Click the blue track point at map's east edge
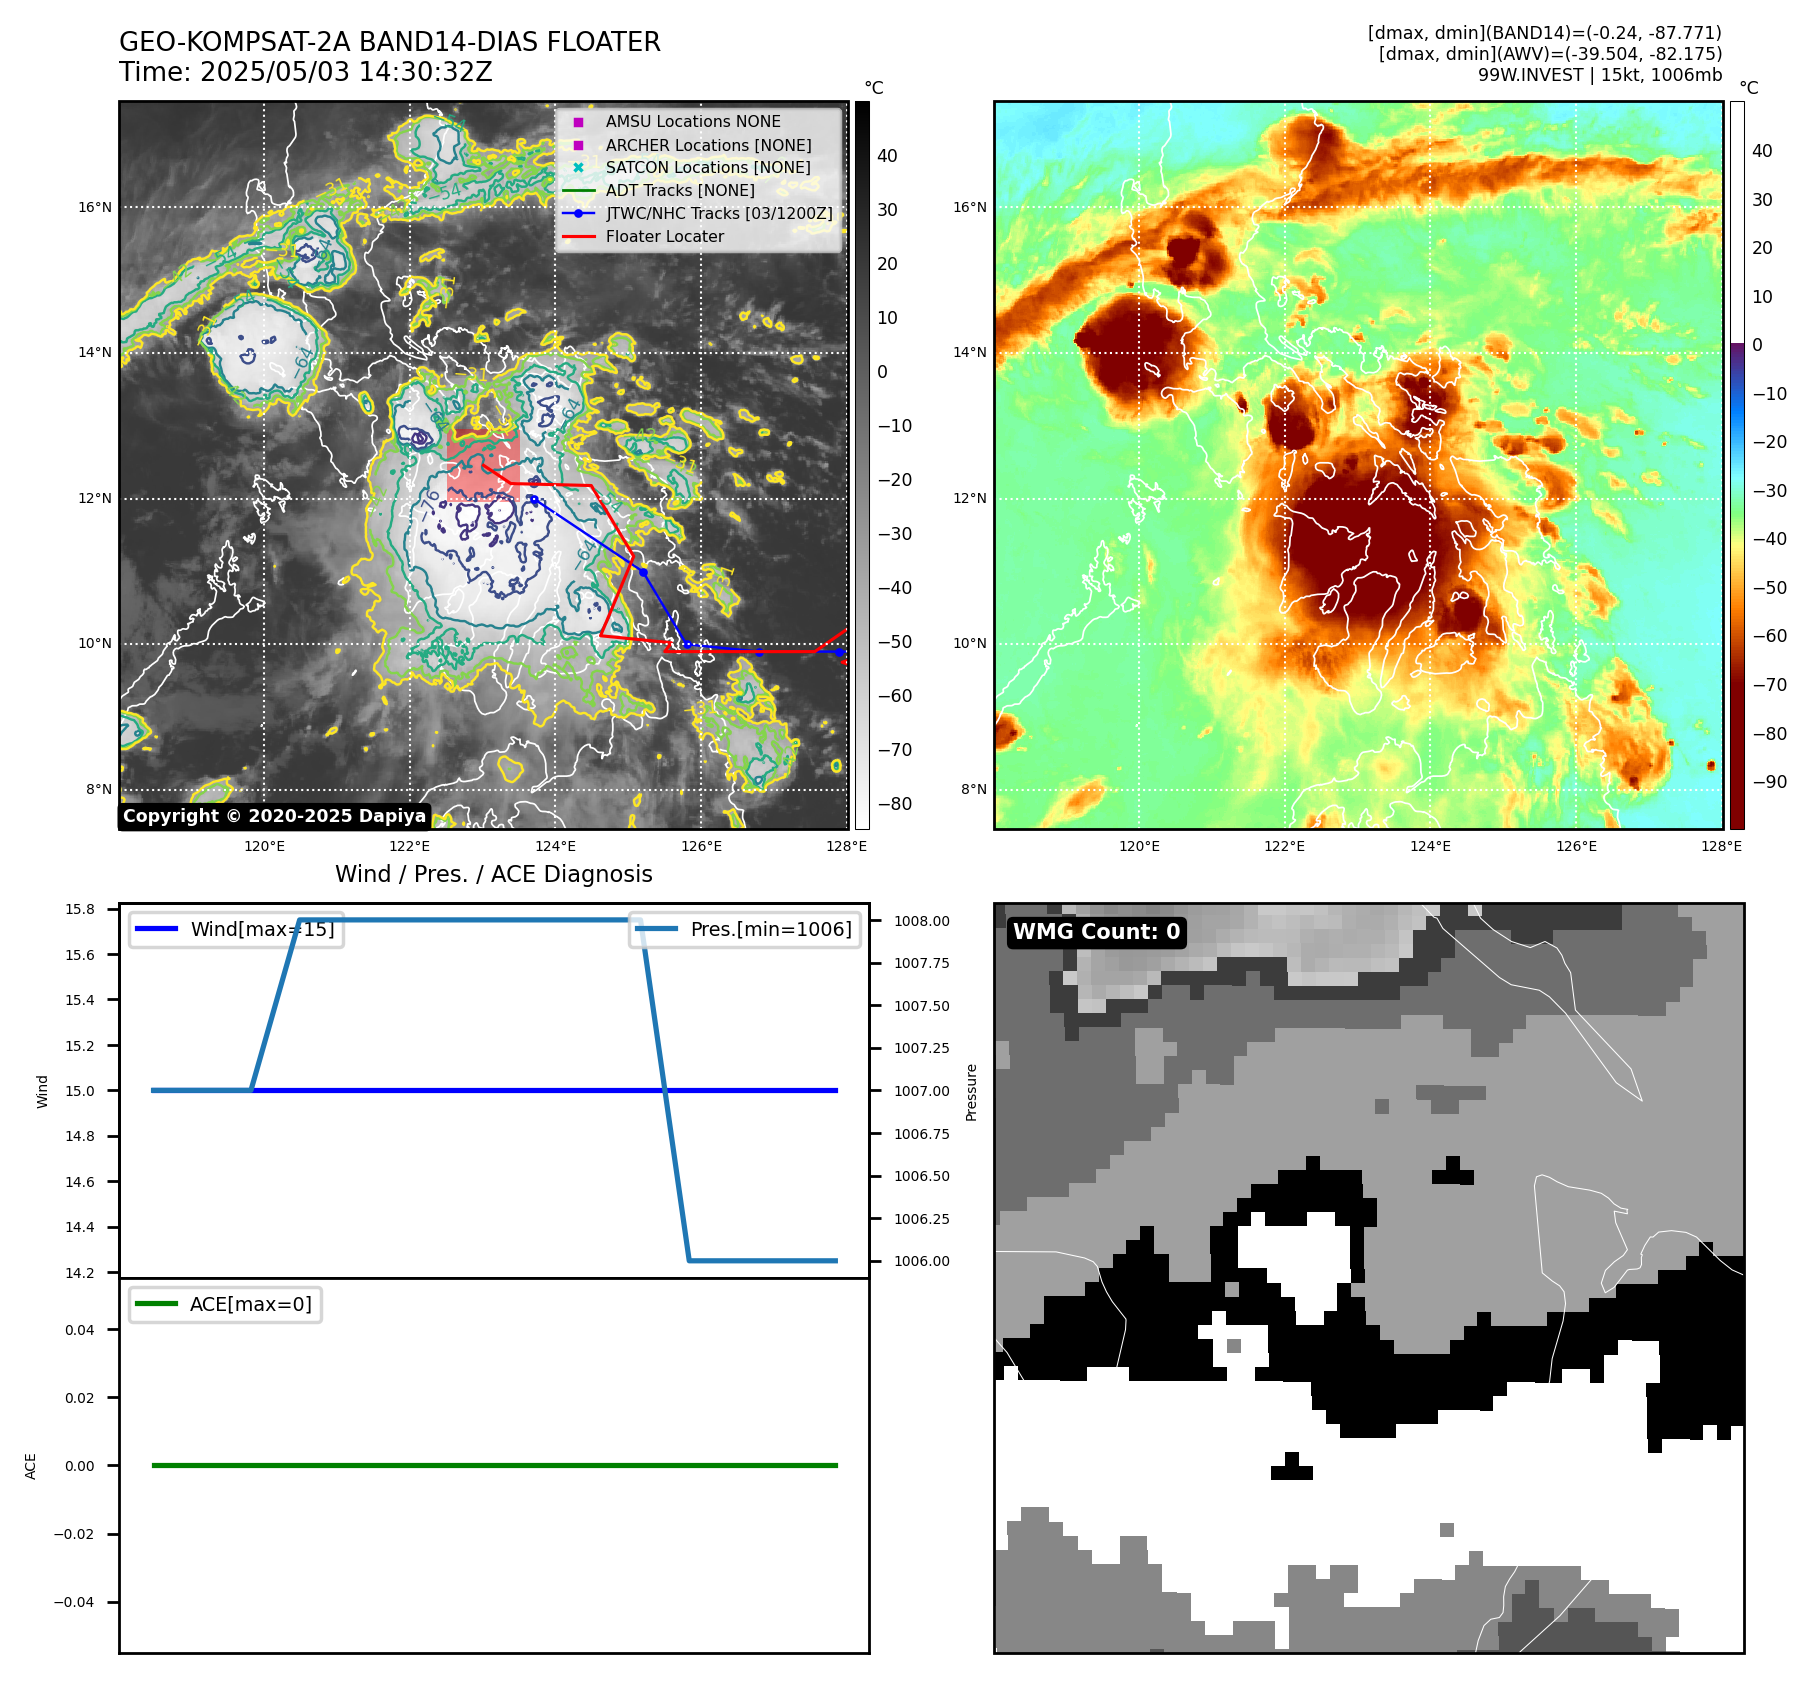The image size is (1813, 1690). (839, 652)
